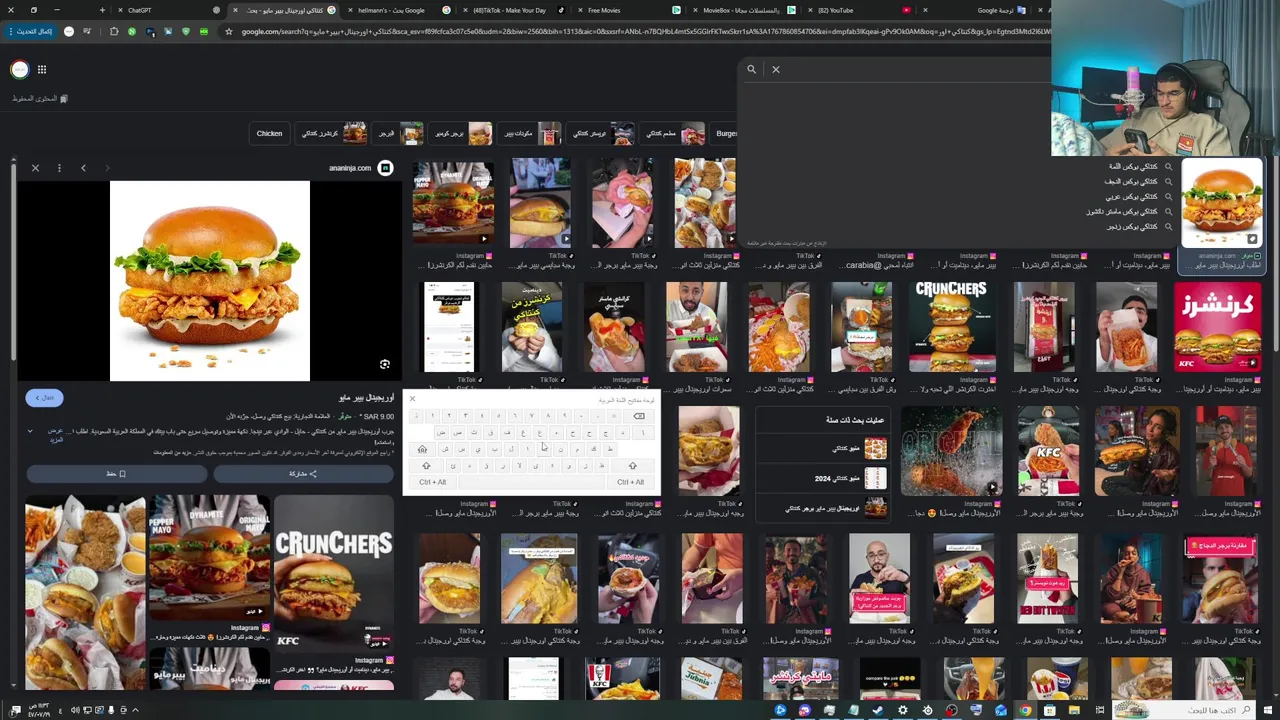
Task: Open the ananinja.com source link
Action: [x=359, y=168]
